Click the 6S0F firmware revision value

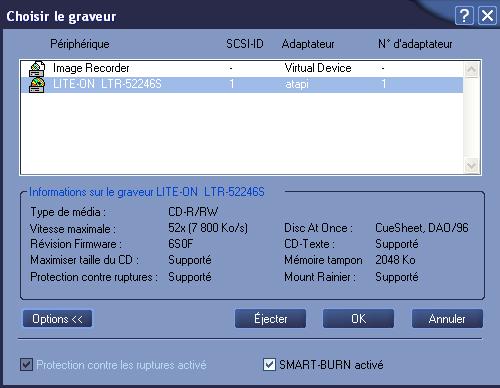180,244
